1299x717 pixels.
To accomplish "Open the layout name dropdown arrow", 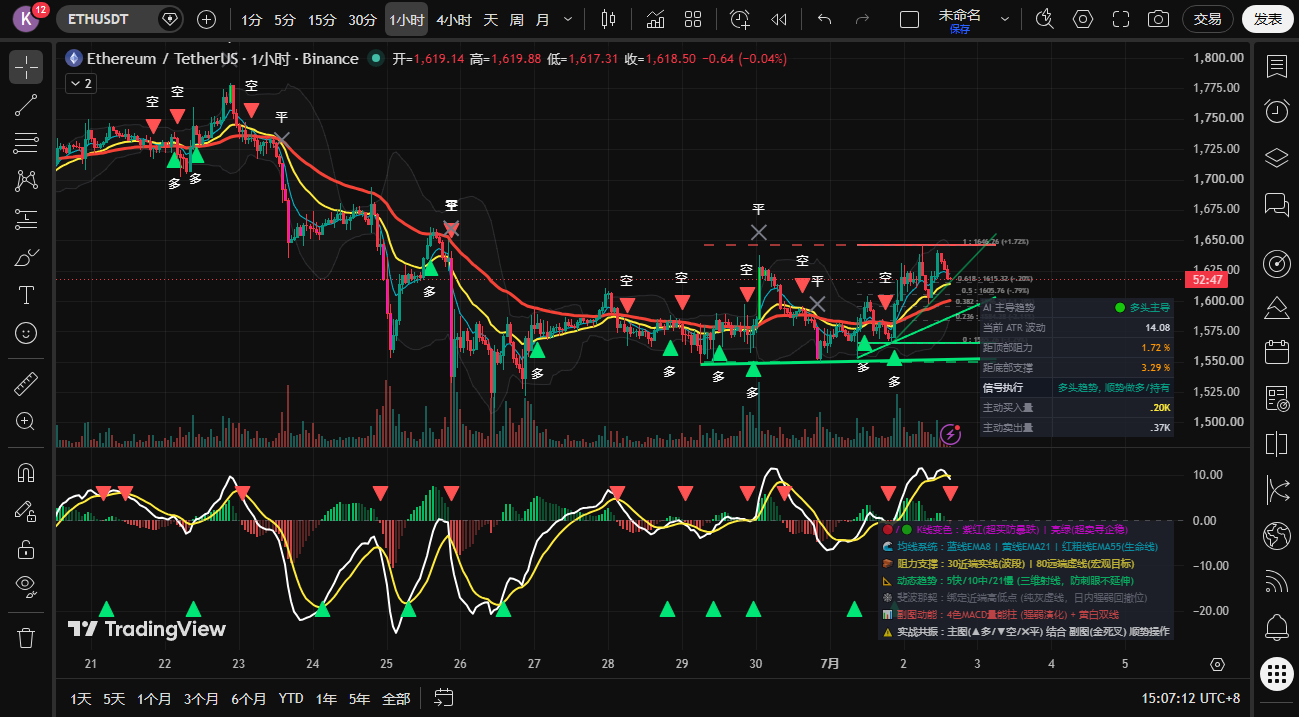I will (x=1005, y=19).
